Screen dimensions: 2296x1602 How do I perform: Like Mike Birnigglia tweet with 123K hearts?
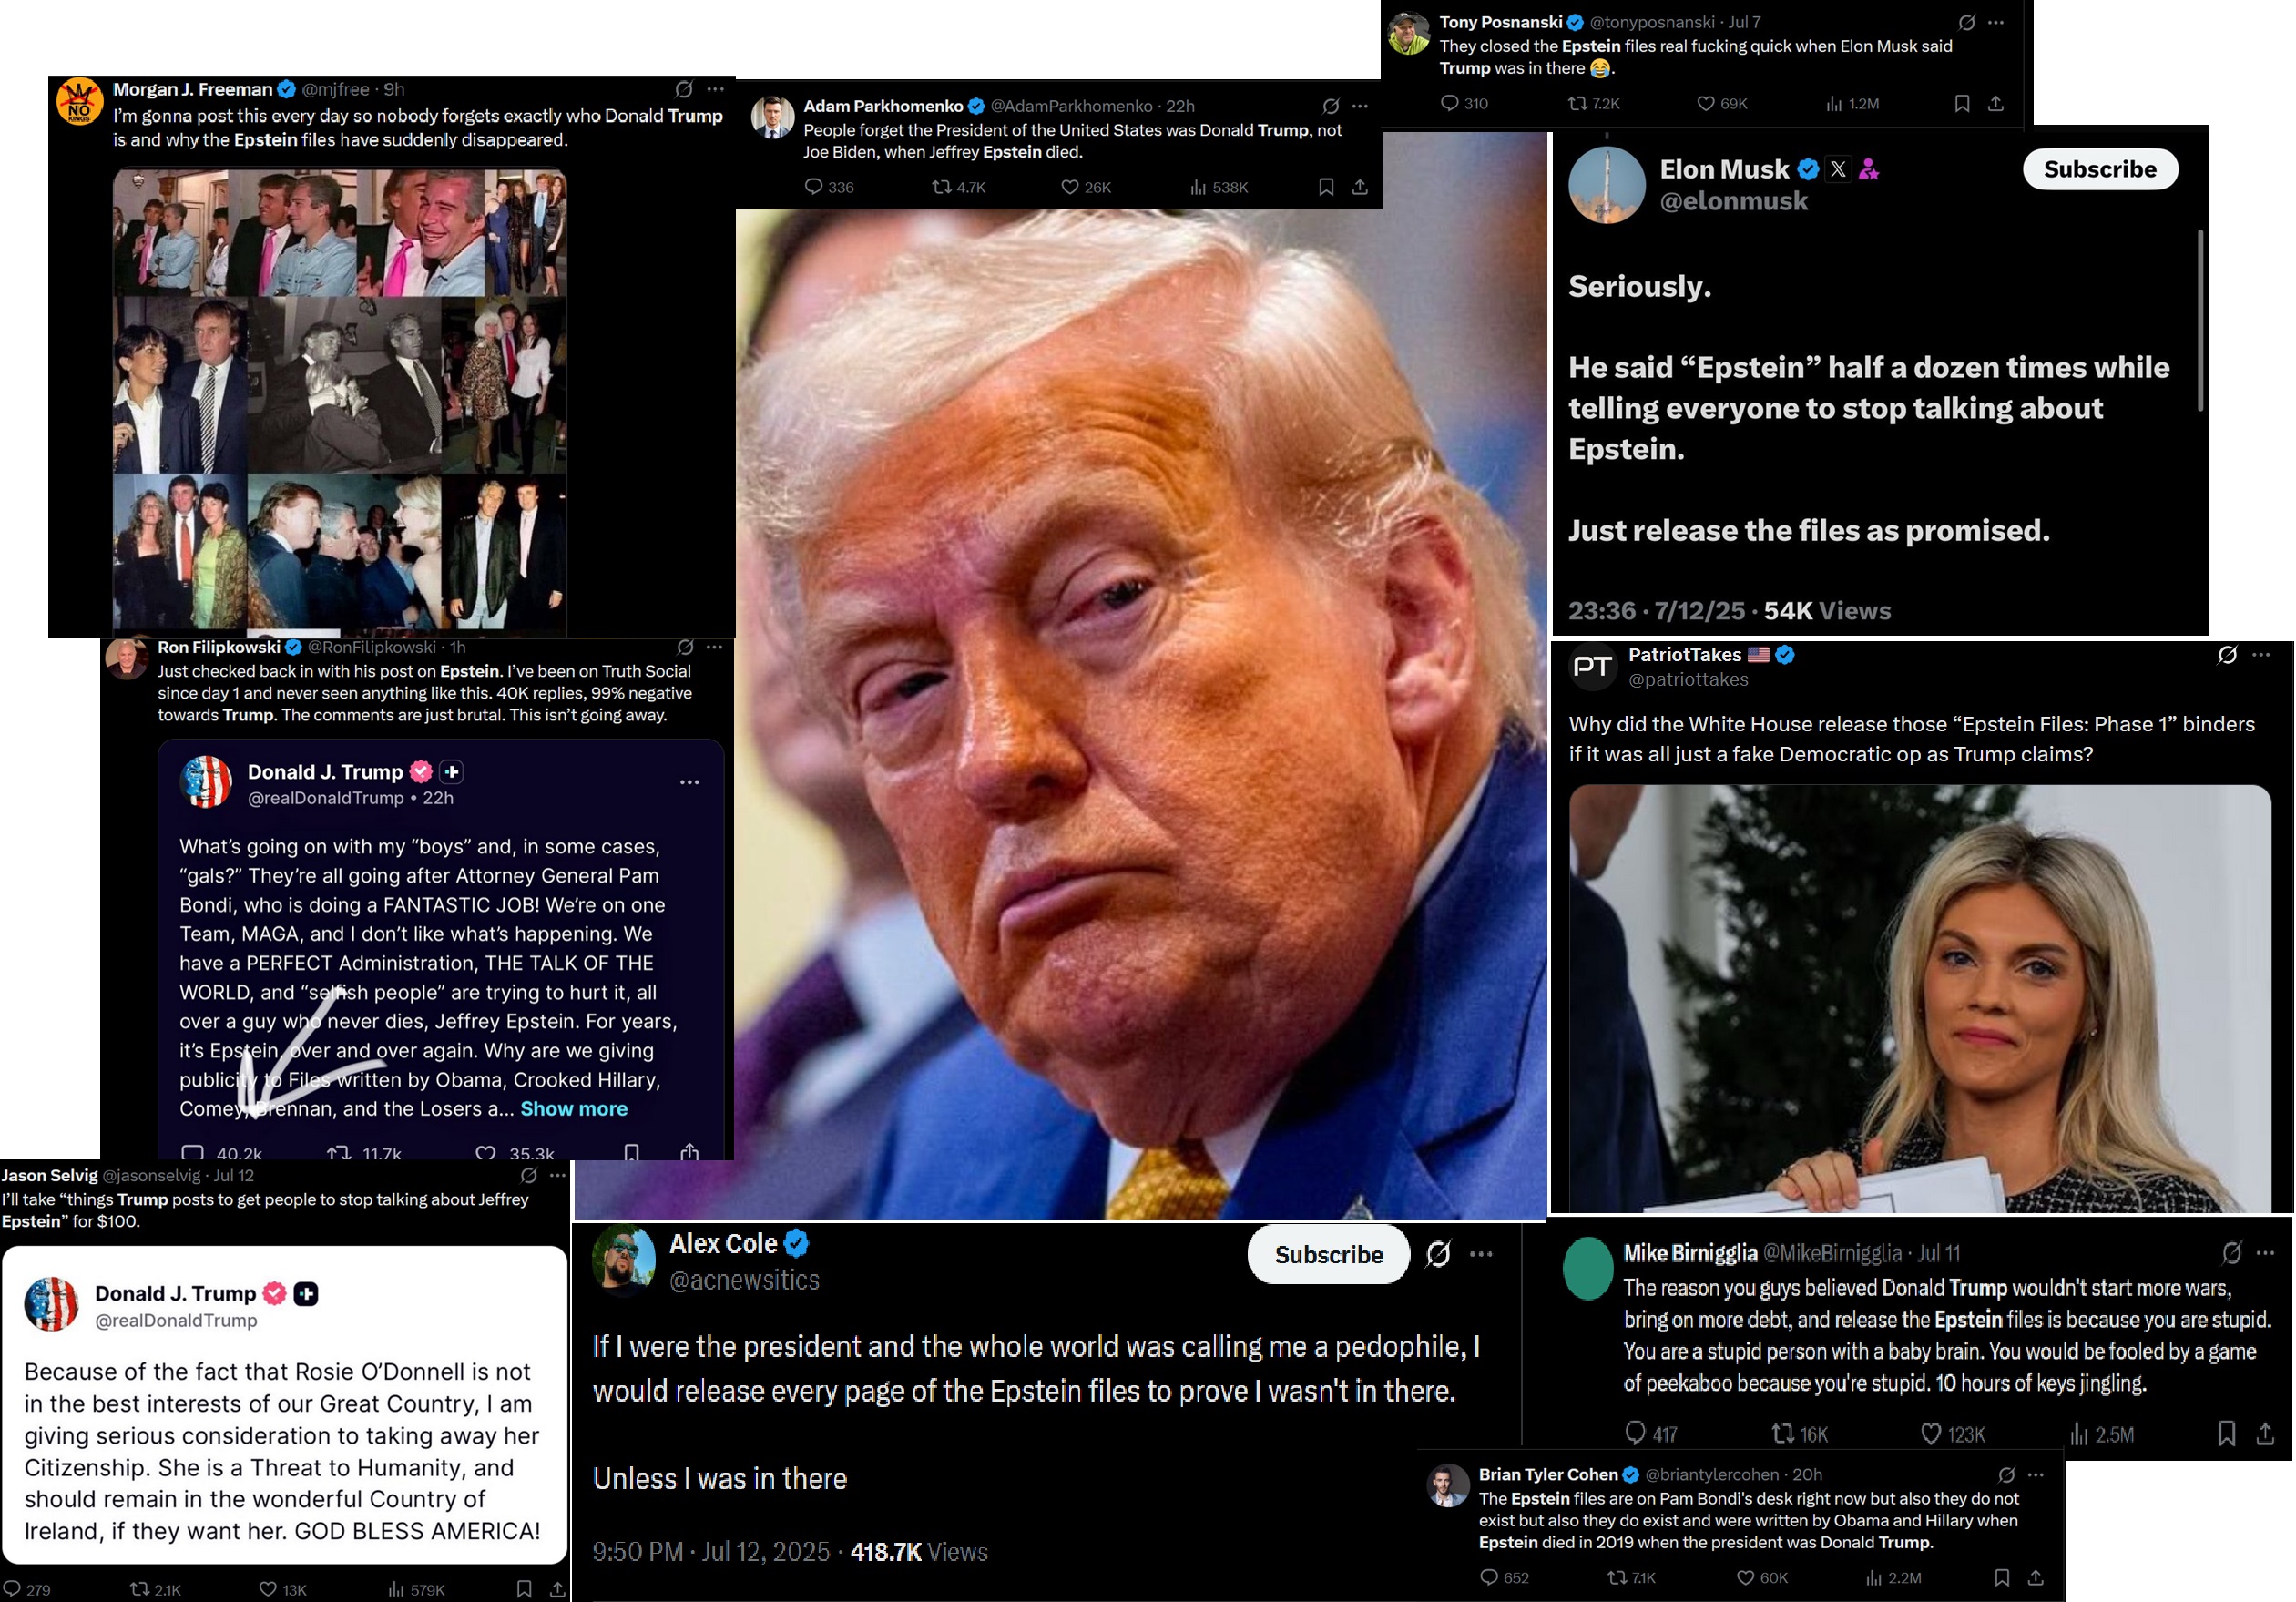1931,1433
